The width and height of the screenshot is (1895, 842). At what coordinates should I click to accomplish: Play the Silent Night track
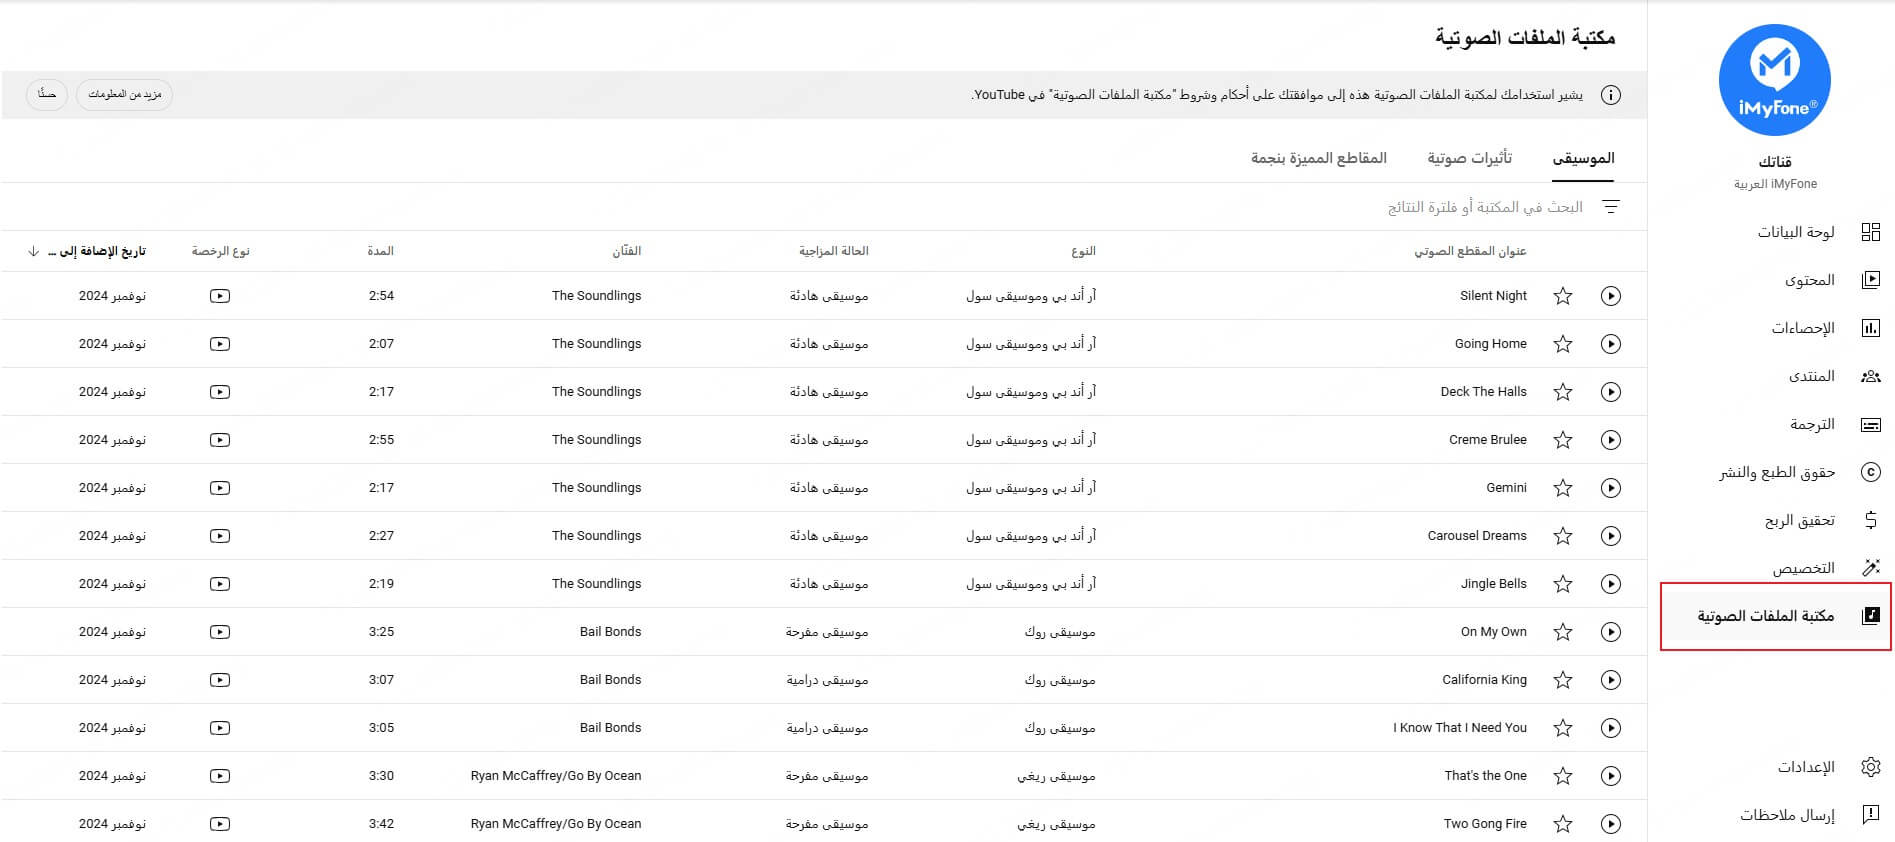coord(1610,296)
